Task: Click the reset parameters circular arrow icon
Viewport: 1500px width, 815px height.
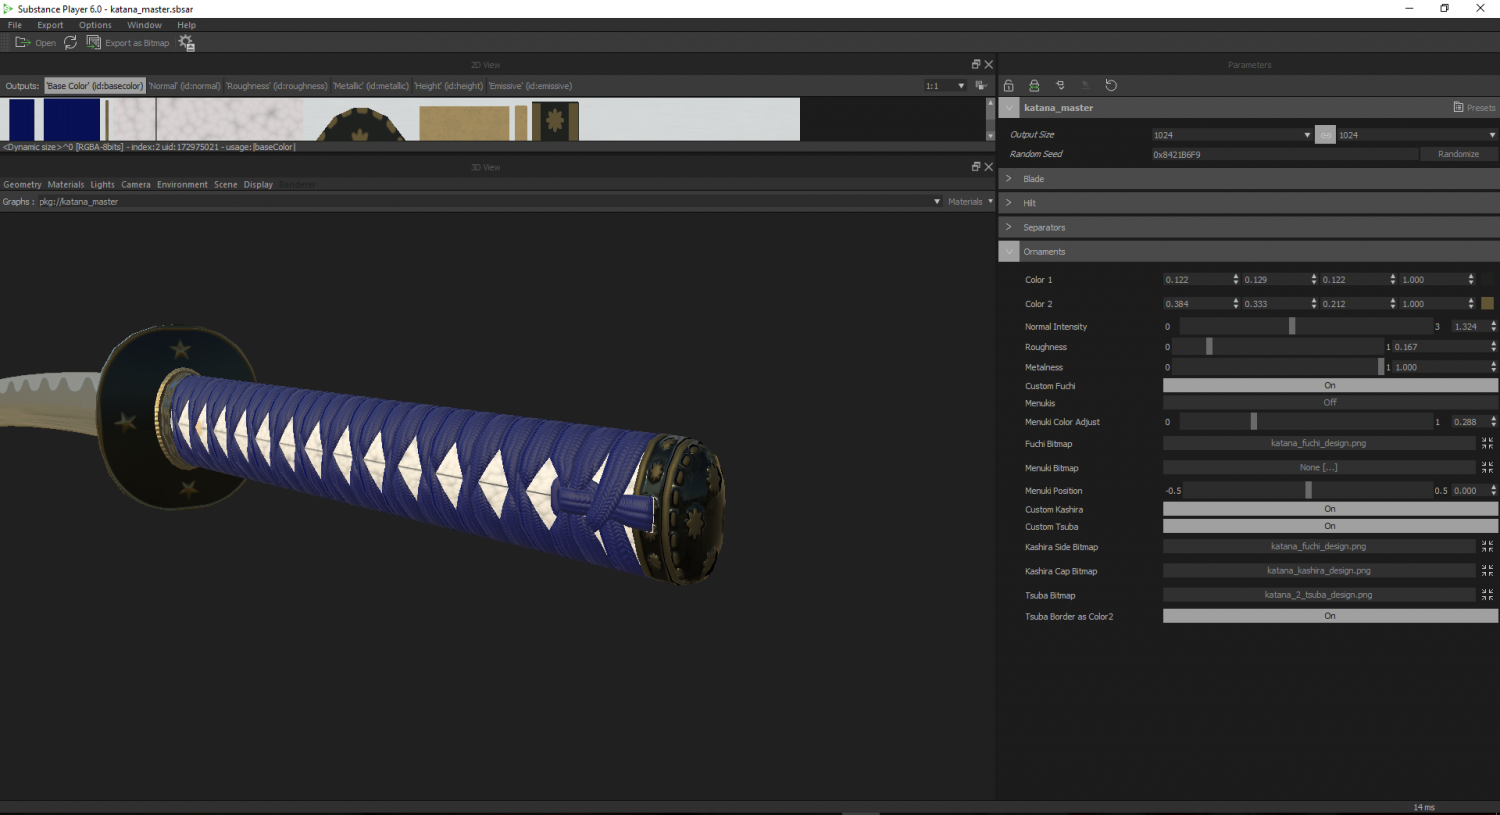Action: [x=1111, y=86]
